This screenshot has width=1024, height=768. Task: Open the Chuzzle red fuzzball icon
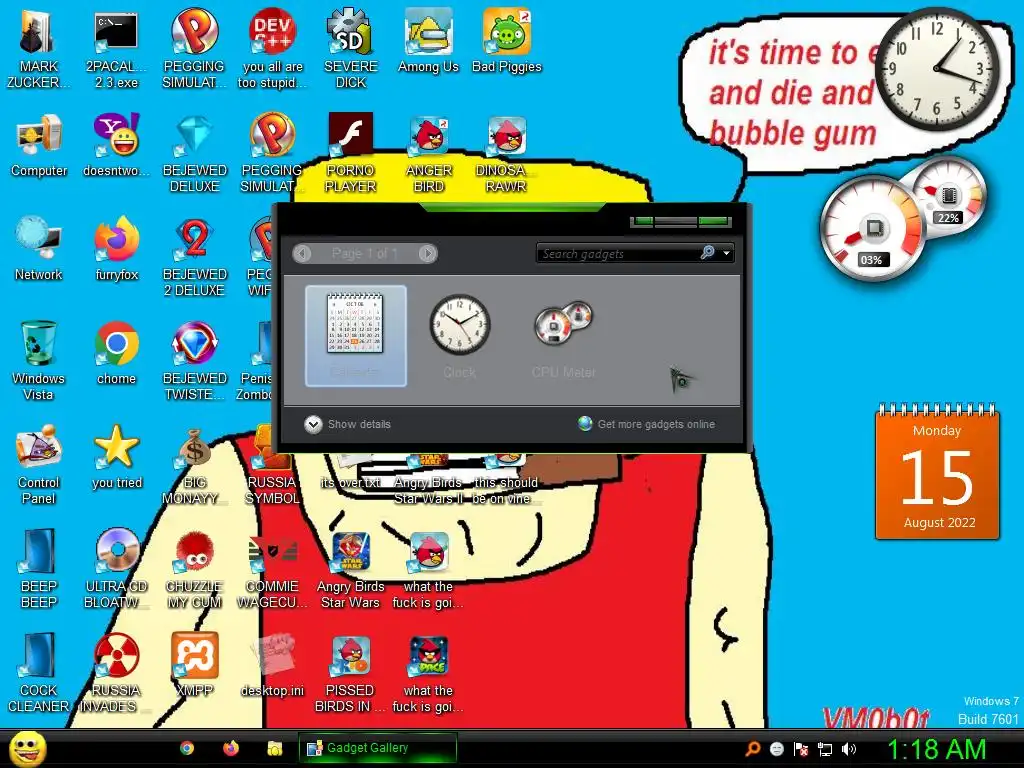tap(195, 569)
